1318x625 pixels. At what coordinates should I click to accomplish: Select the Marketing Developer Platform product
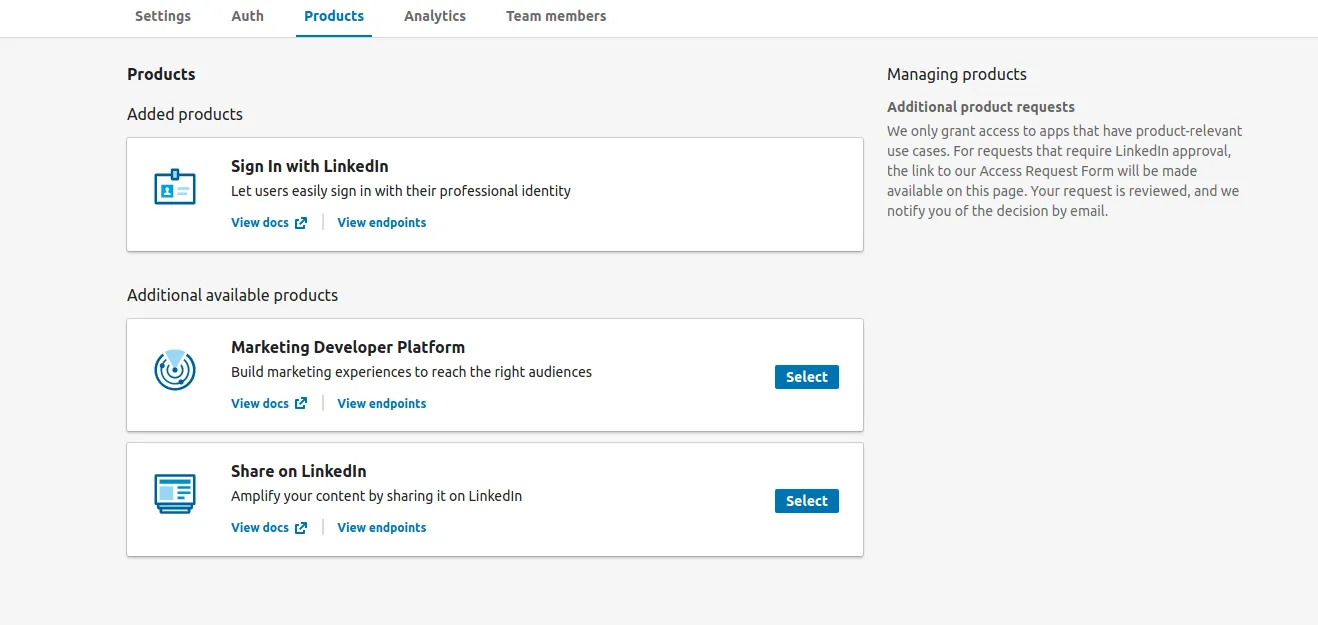806,377
